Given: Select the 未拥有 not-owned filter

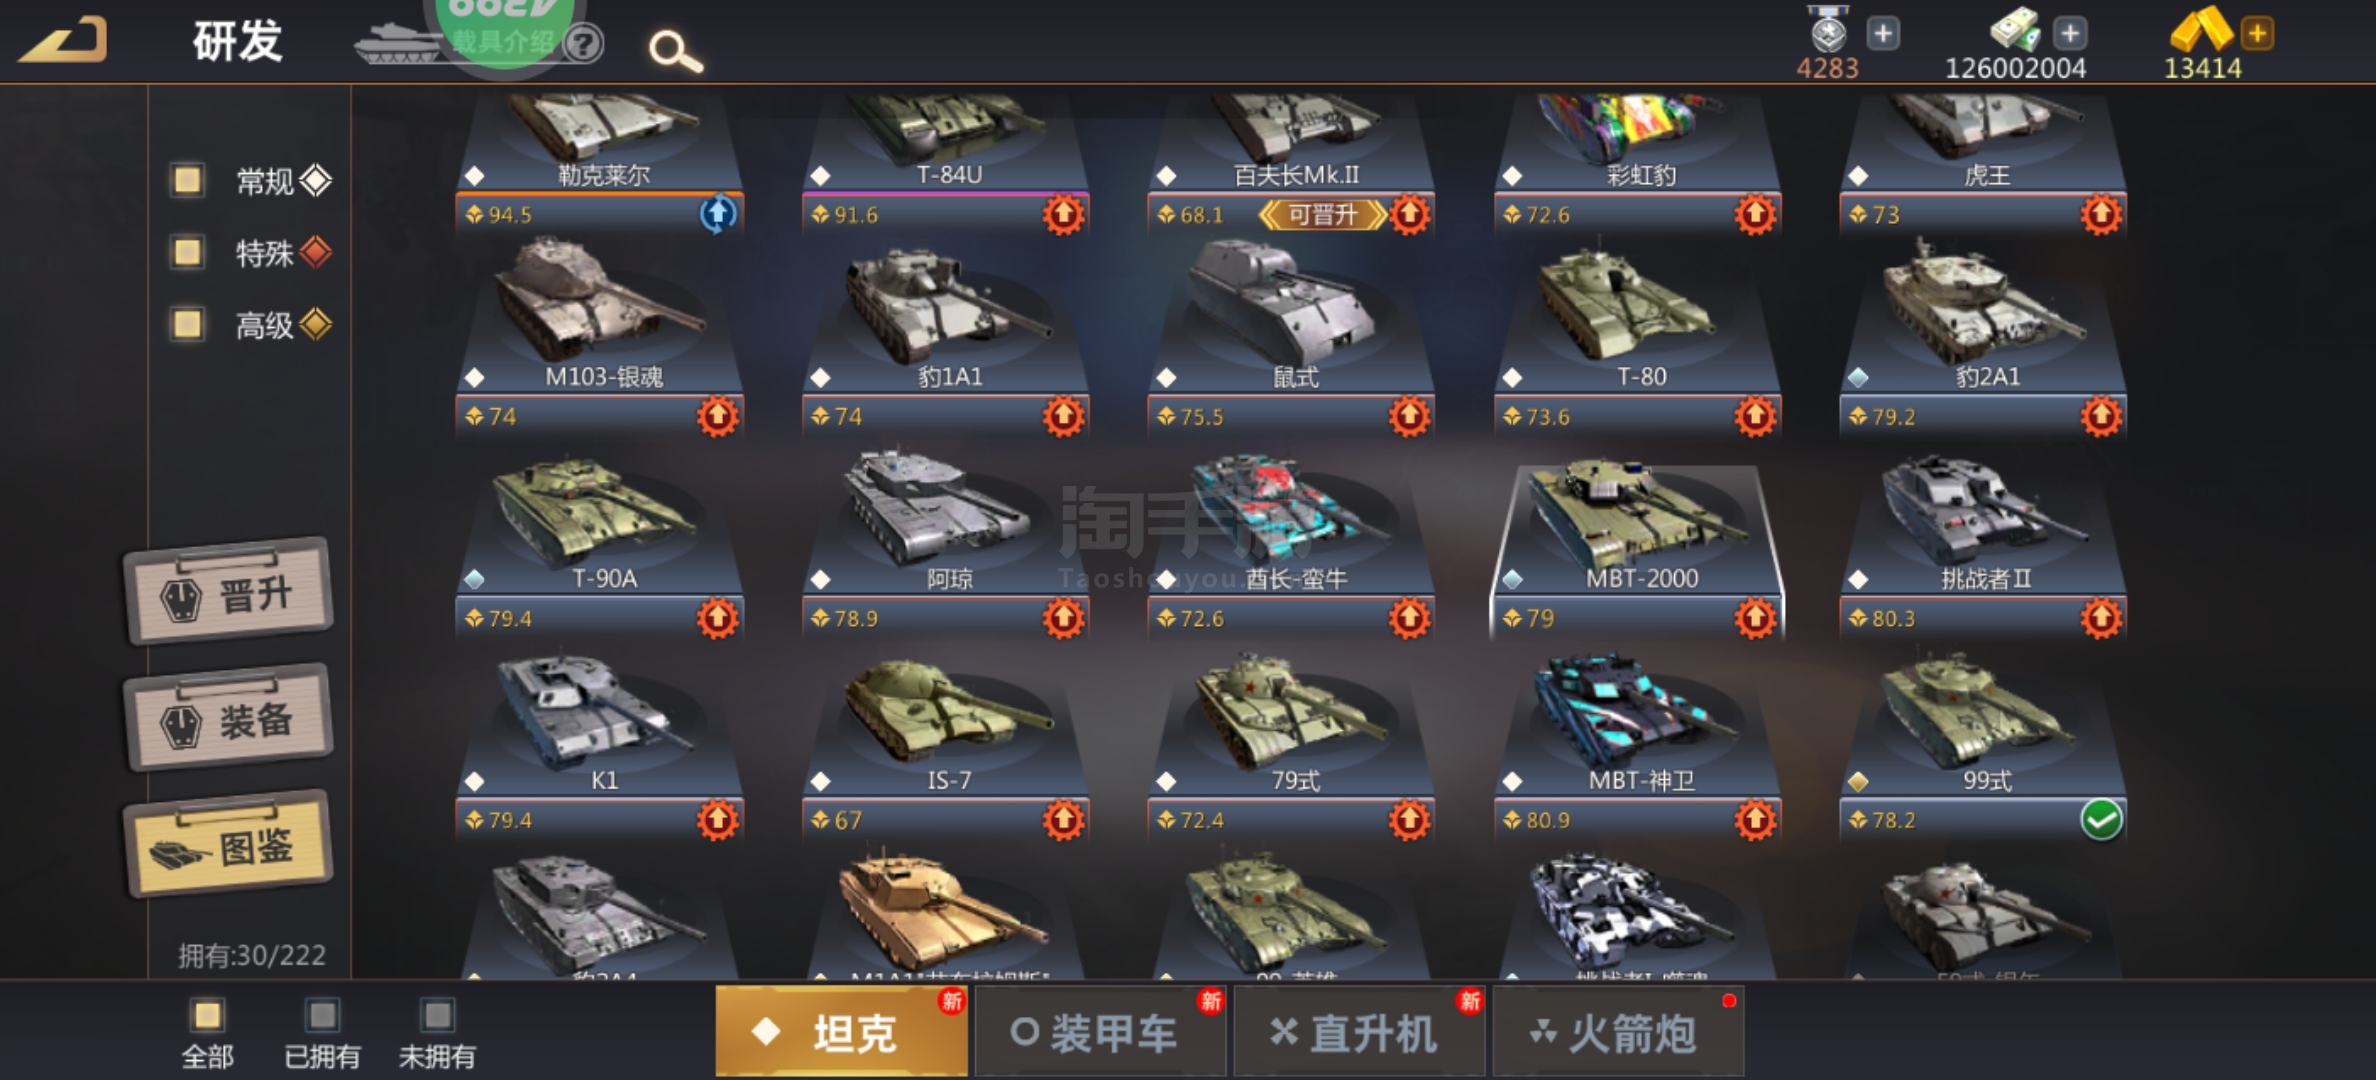Looking at the screenshot, I should (437, 1034).
